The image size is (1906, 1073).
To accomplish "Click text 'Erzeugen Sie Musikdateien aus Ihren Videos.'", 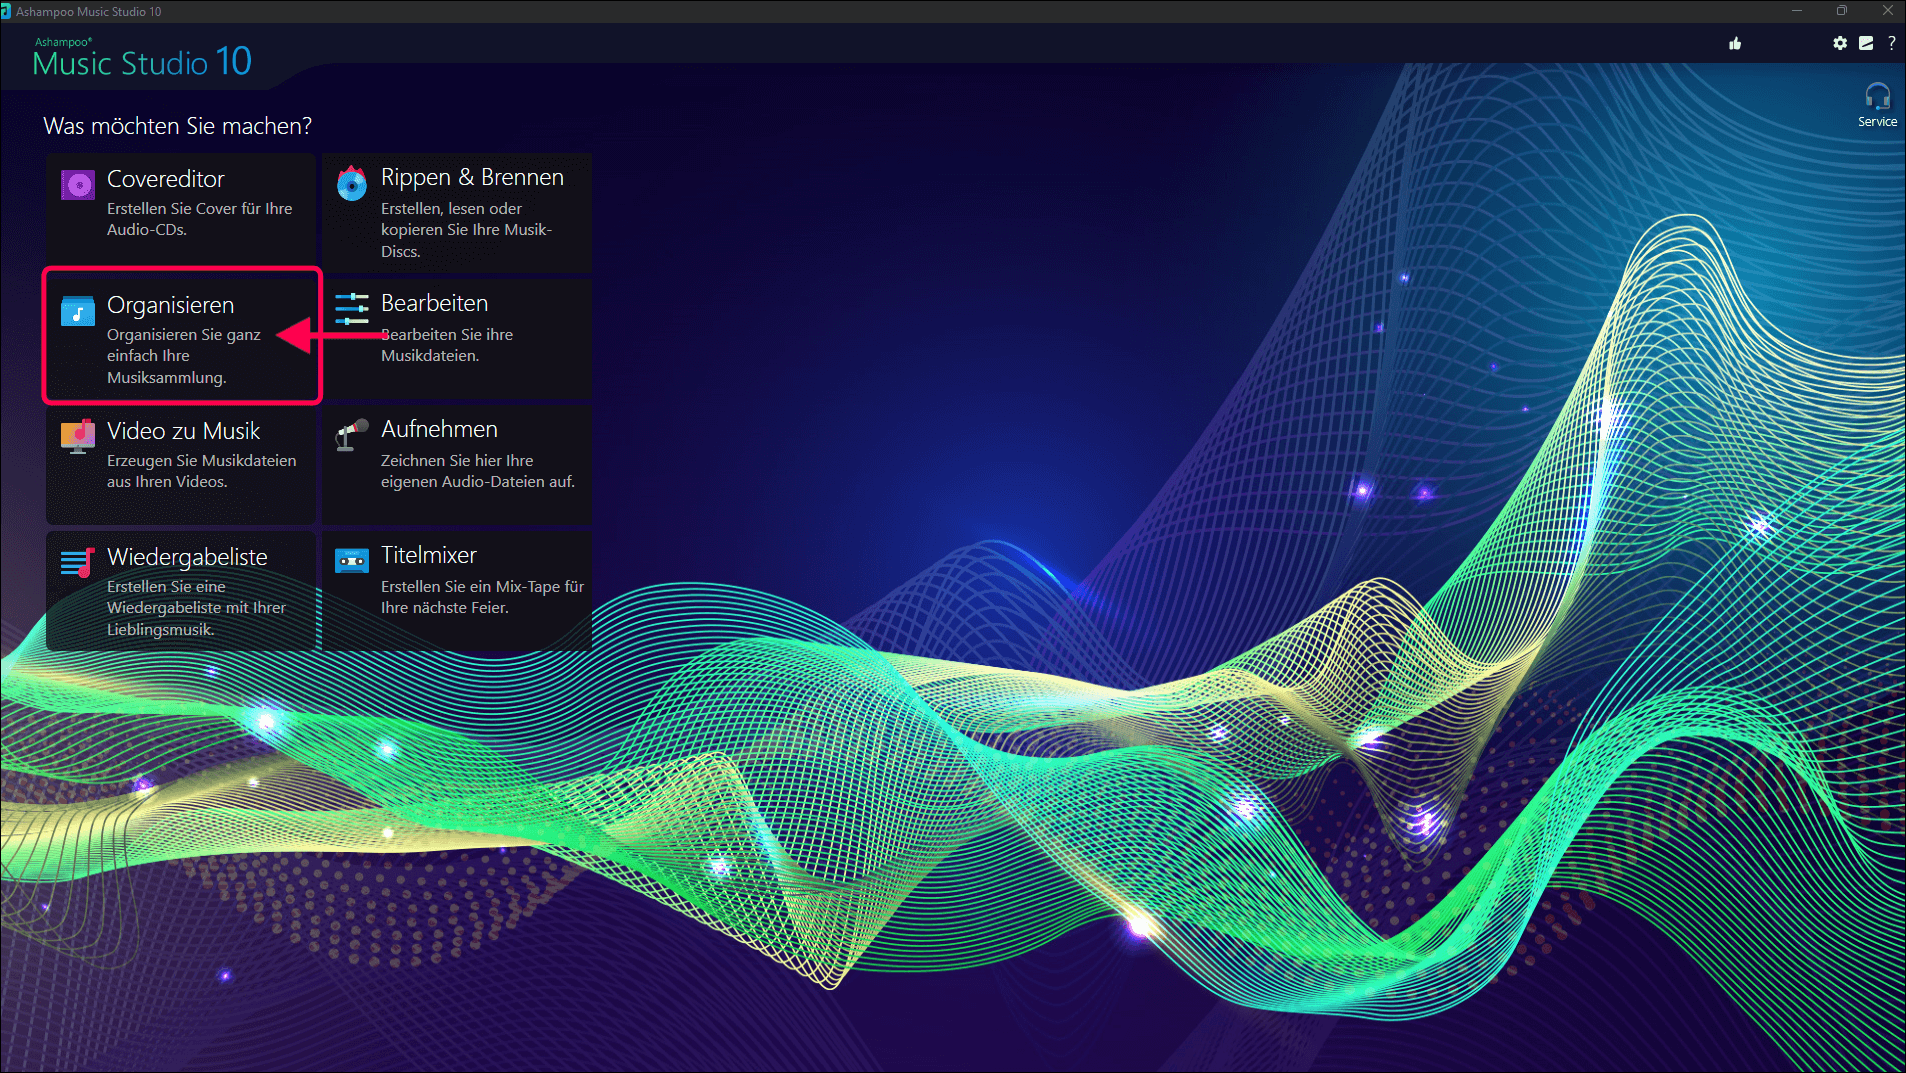I will pyautogui.click(x=202, y=471).
